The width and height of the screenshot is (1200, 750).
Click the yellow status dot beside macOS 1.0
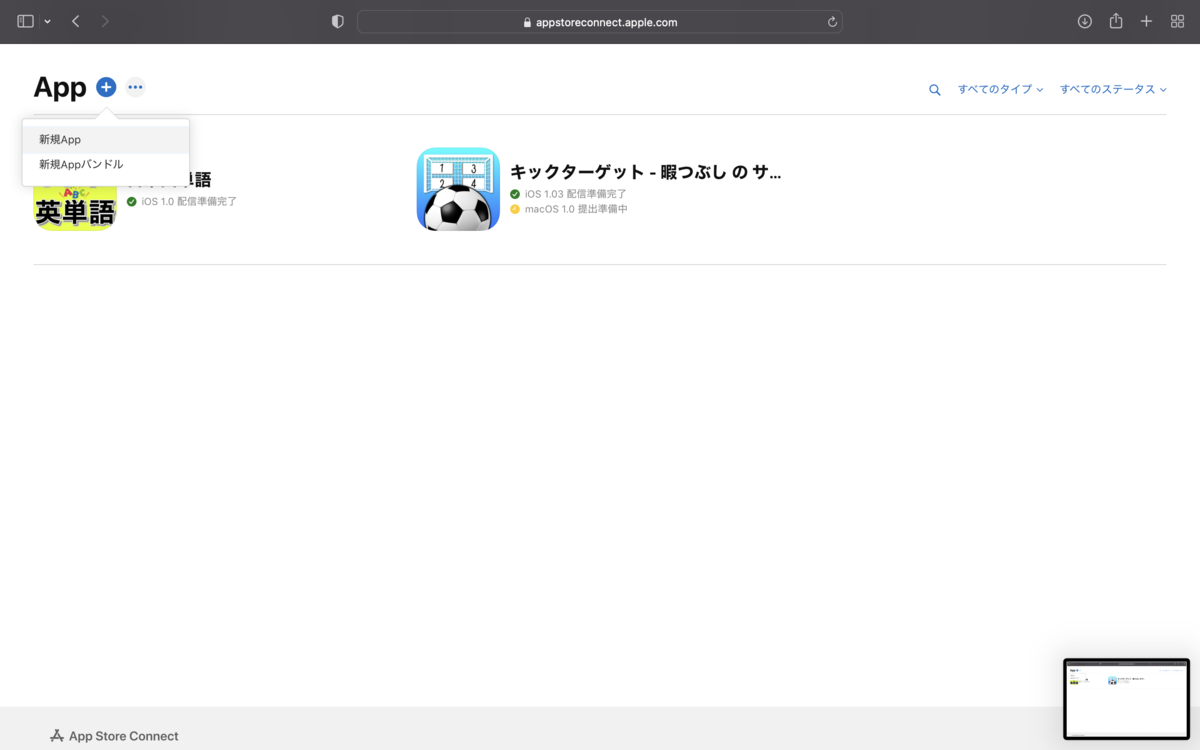[515, 209]
